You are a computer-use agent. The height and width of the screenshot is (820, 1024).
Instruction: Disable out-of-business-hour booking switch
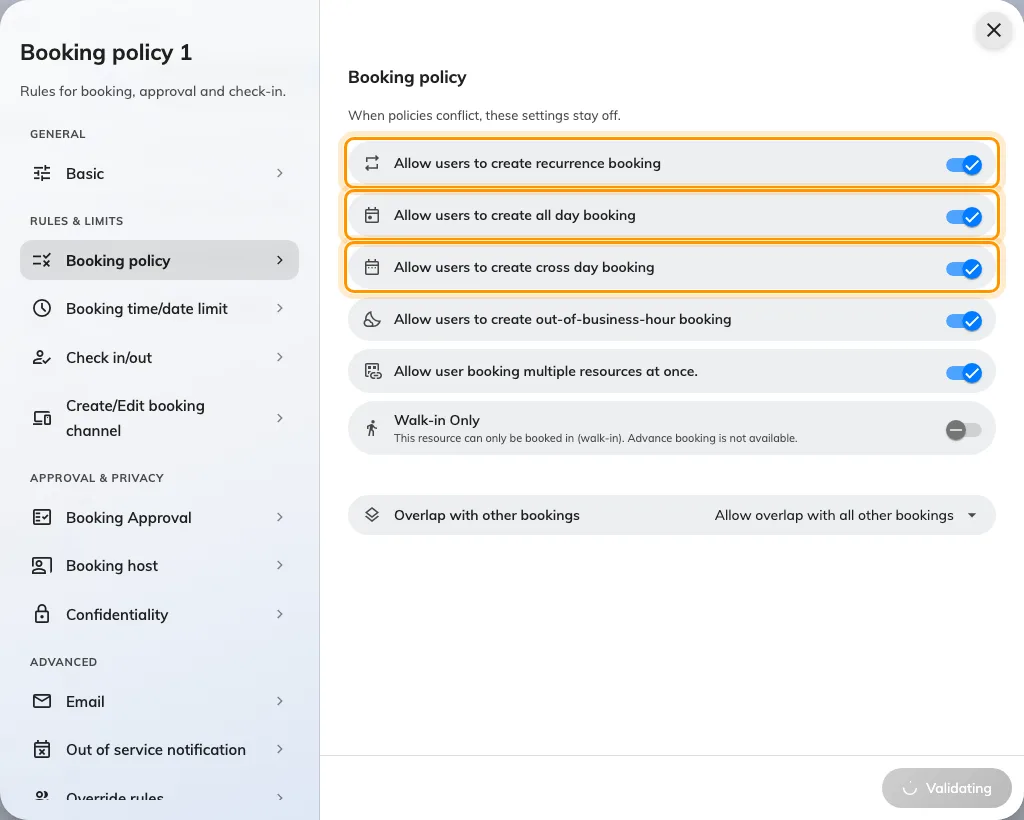tap(964, 321)
